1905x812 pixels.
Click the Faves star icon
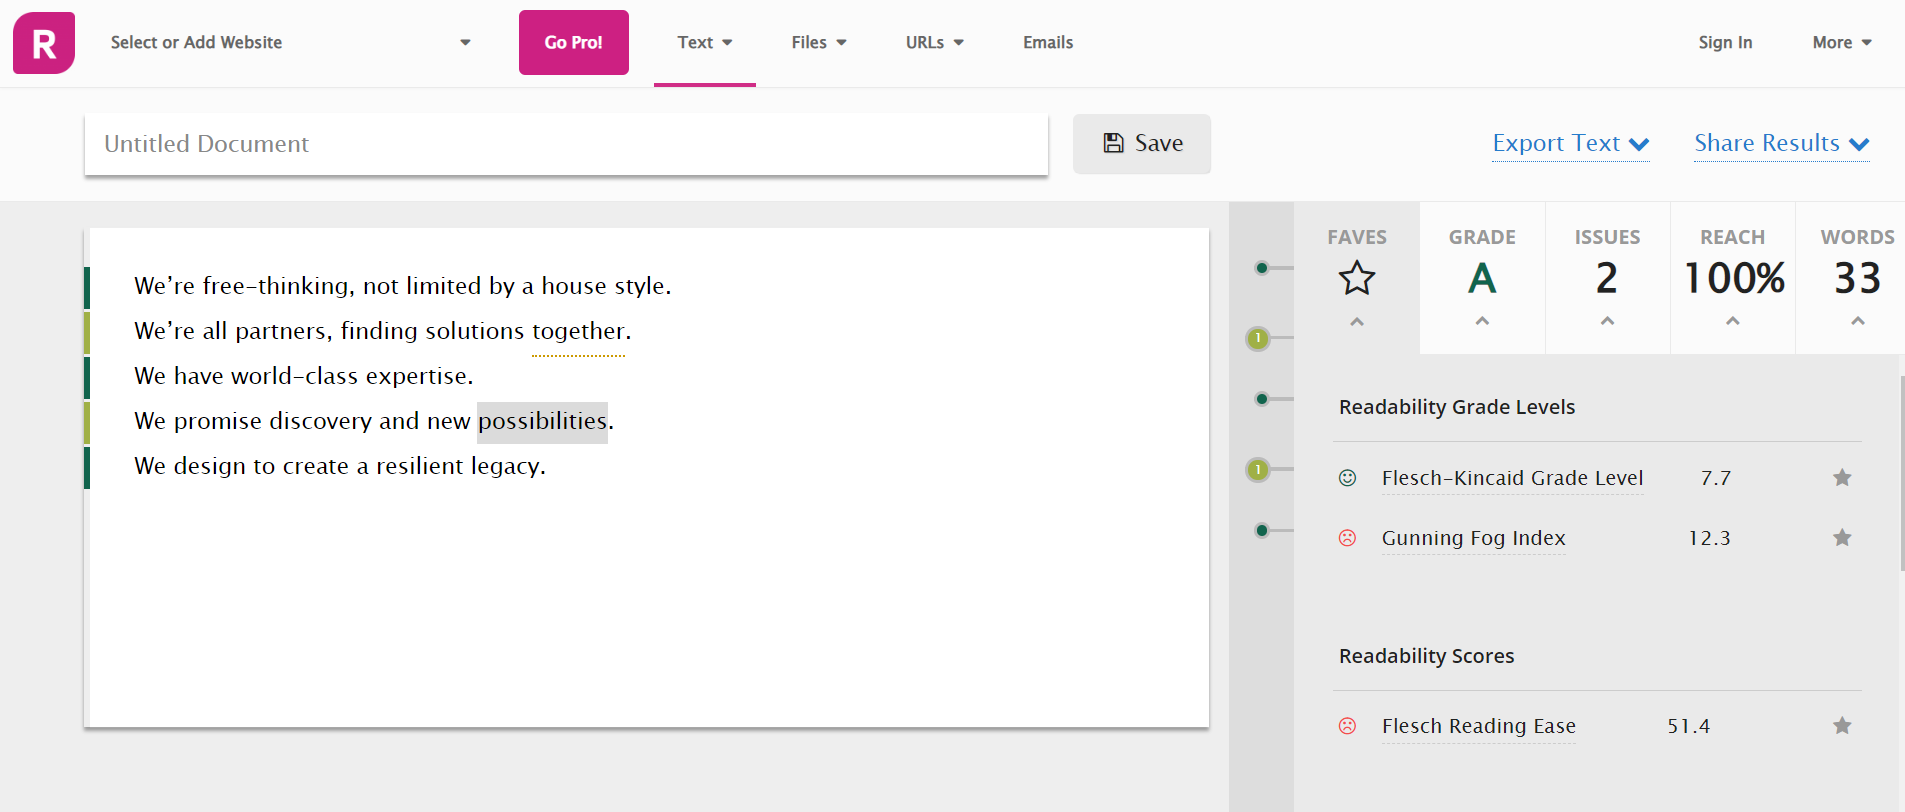pyautogui.click(x=1357, y=277)
